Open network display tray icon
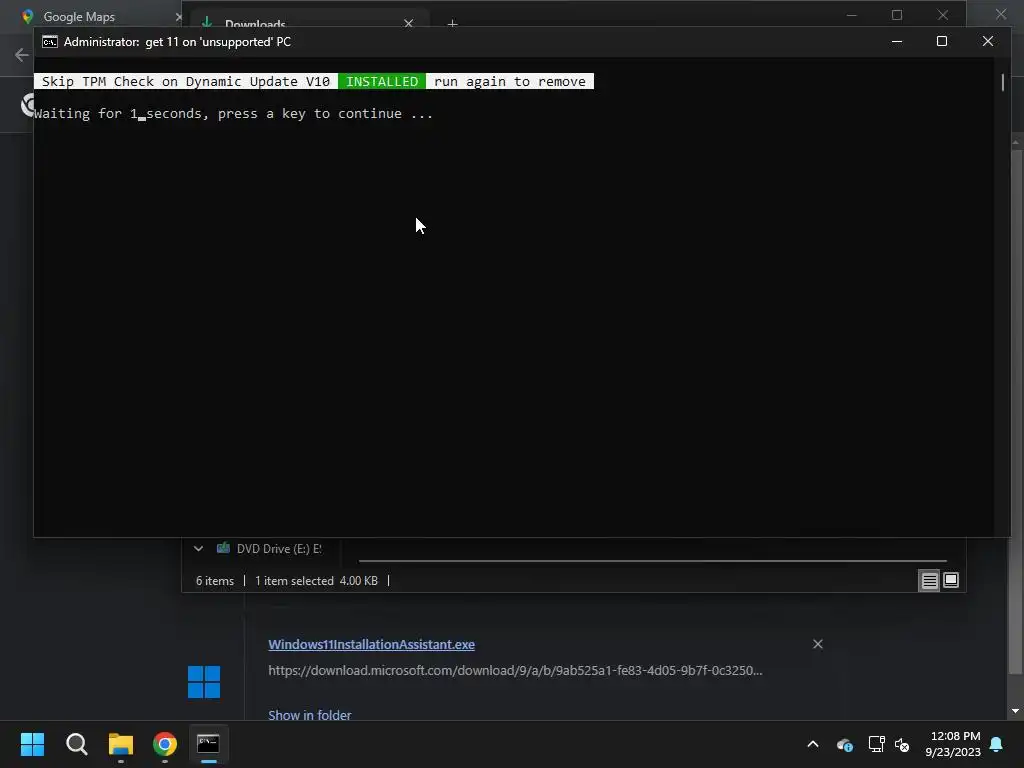Viewport: 1024px width, 768px height. 876,744
